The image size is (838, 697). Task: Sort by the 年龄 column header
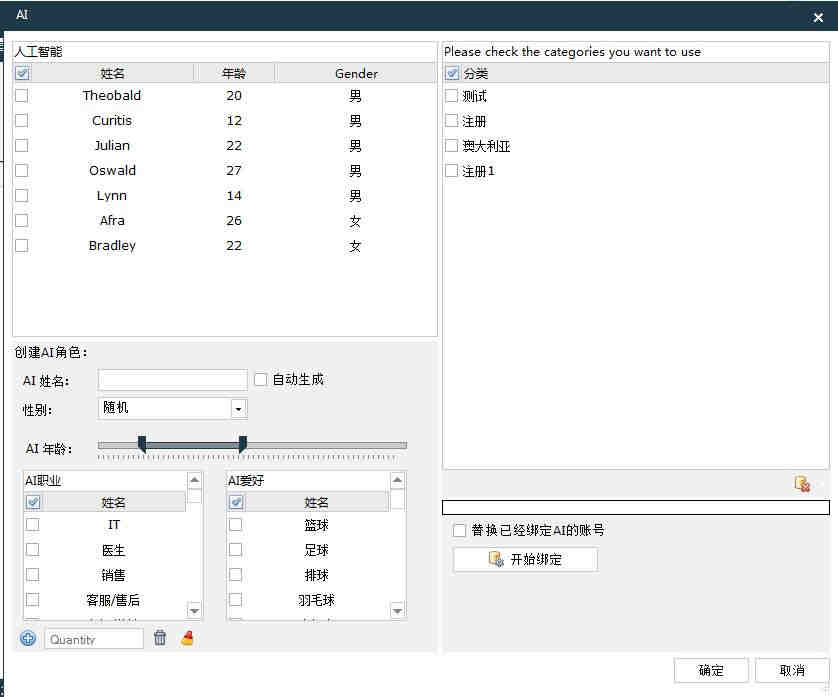(x=234, y=73)
